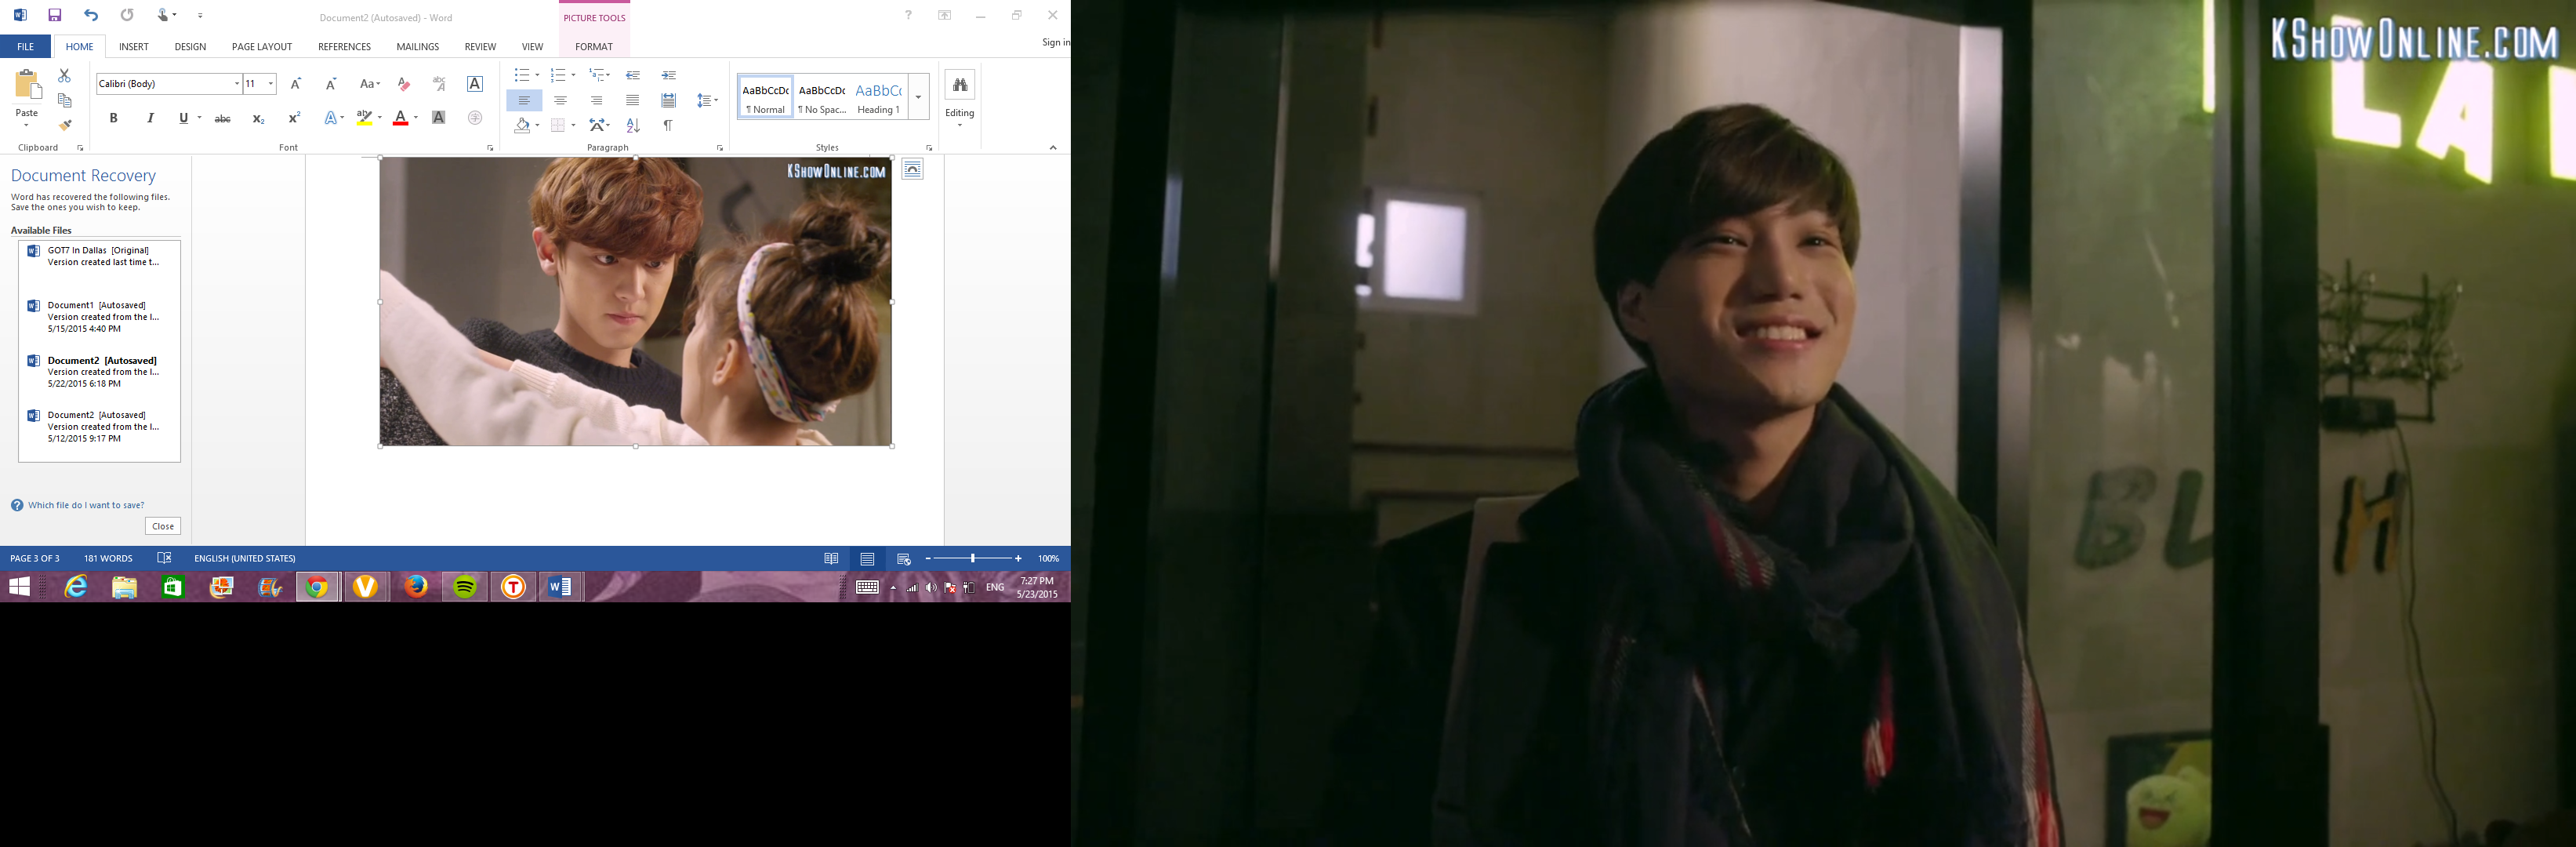The image size is (2576, 847).
Task: Switch to Web Layout view in status bar
Action: click(904, 558)
